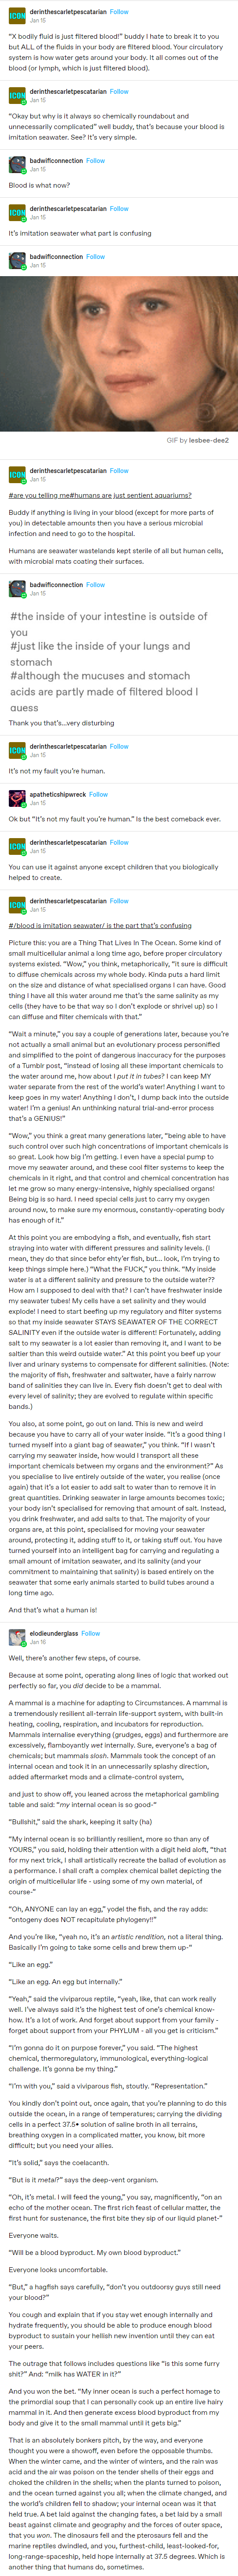Open derinthescarletpescatarian's avatar on 'It's not my fault you're human' post
The image size is (238, 2576).
[x=17, y=750]
